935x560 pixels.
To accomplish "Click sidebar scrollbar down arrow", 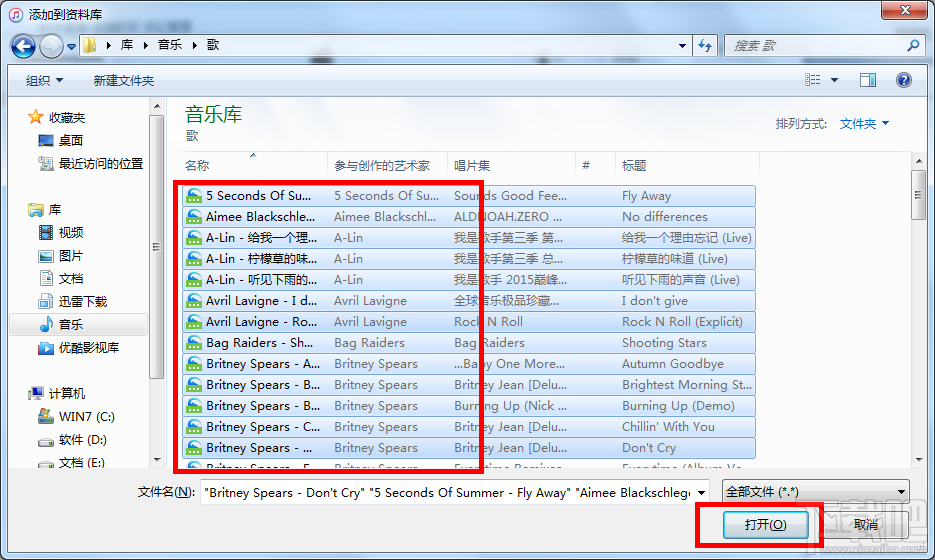I will (x=157, y=460).
